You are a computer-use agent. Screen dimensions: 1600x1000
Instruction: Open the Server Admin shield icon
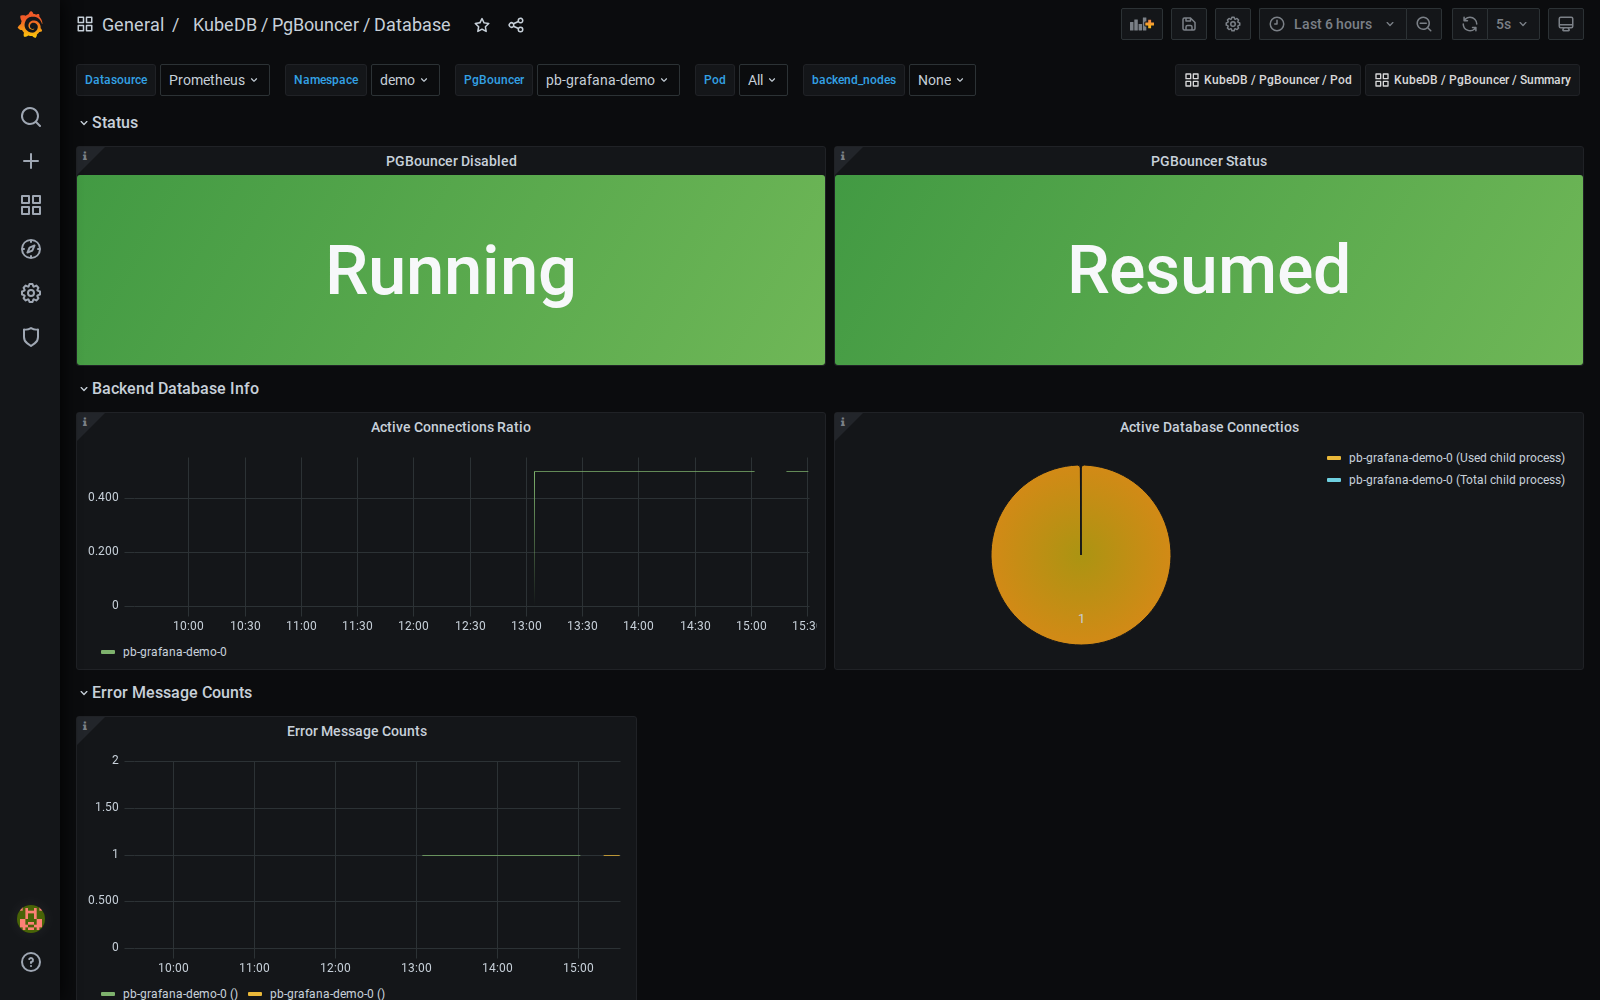coord(31,337)
